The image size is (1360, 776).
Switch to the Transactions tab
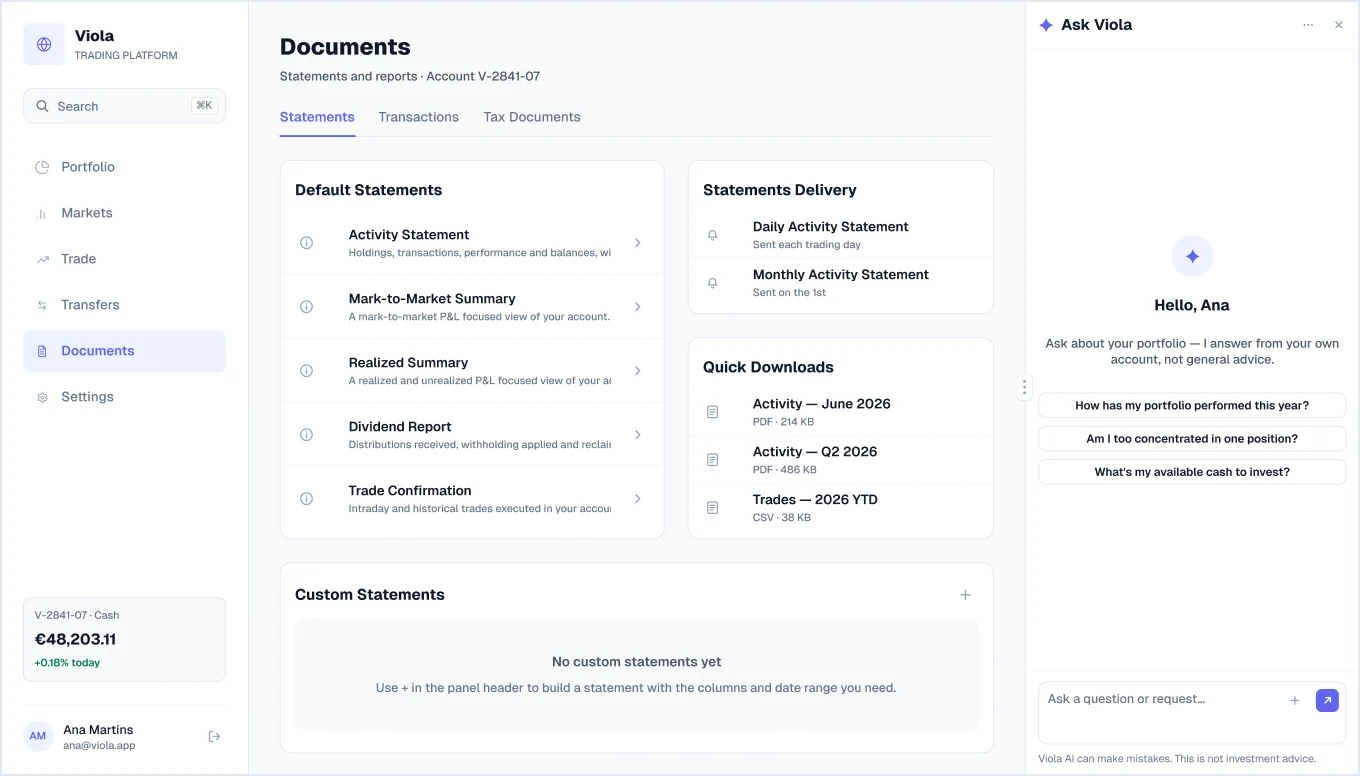(419, 117)
